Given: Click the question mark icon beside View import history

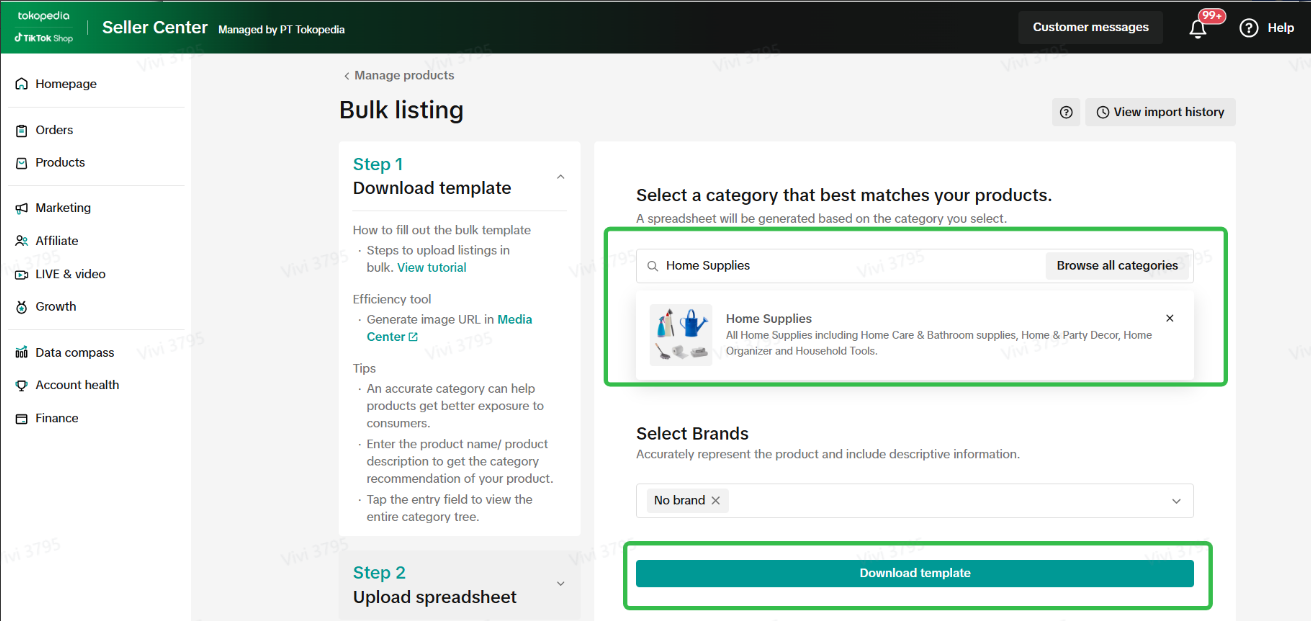Looking at the screenshot, I should tap(1066, 112).
